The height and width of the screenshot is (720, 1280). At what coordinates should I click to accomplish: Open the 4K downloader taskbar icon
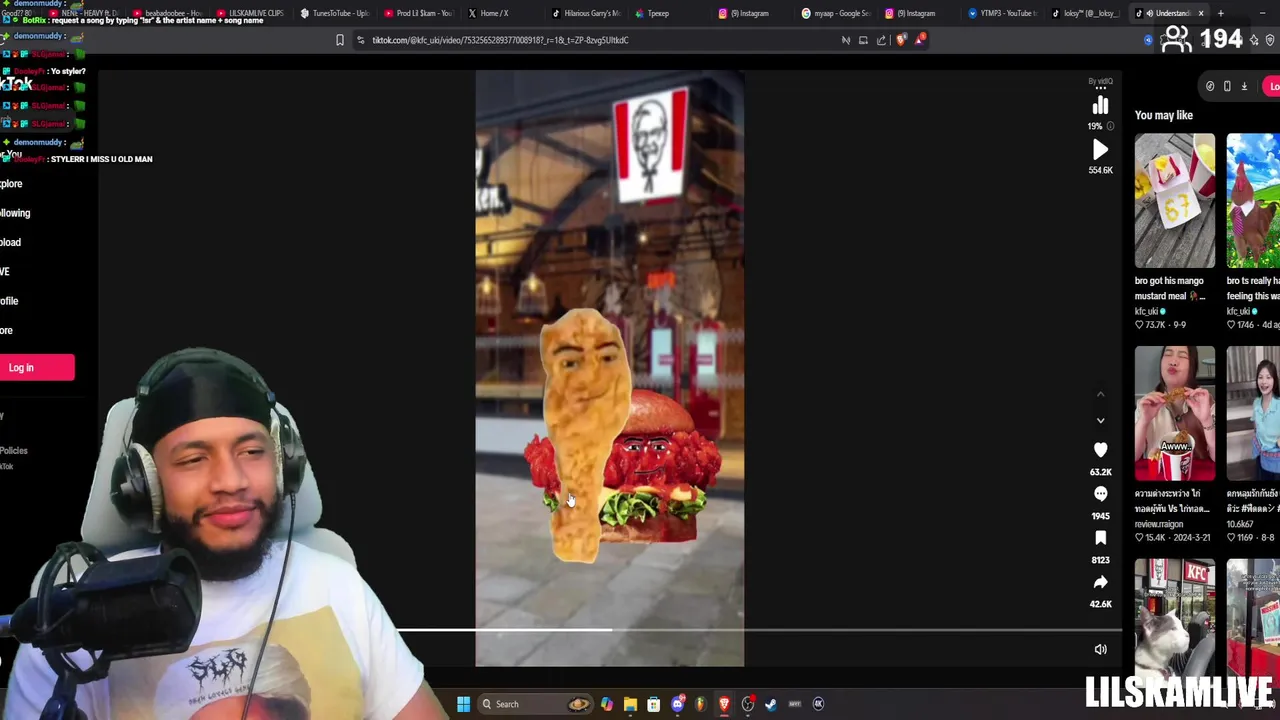click(818, 704)
